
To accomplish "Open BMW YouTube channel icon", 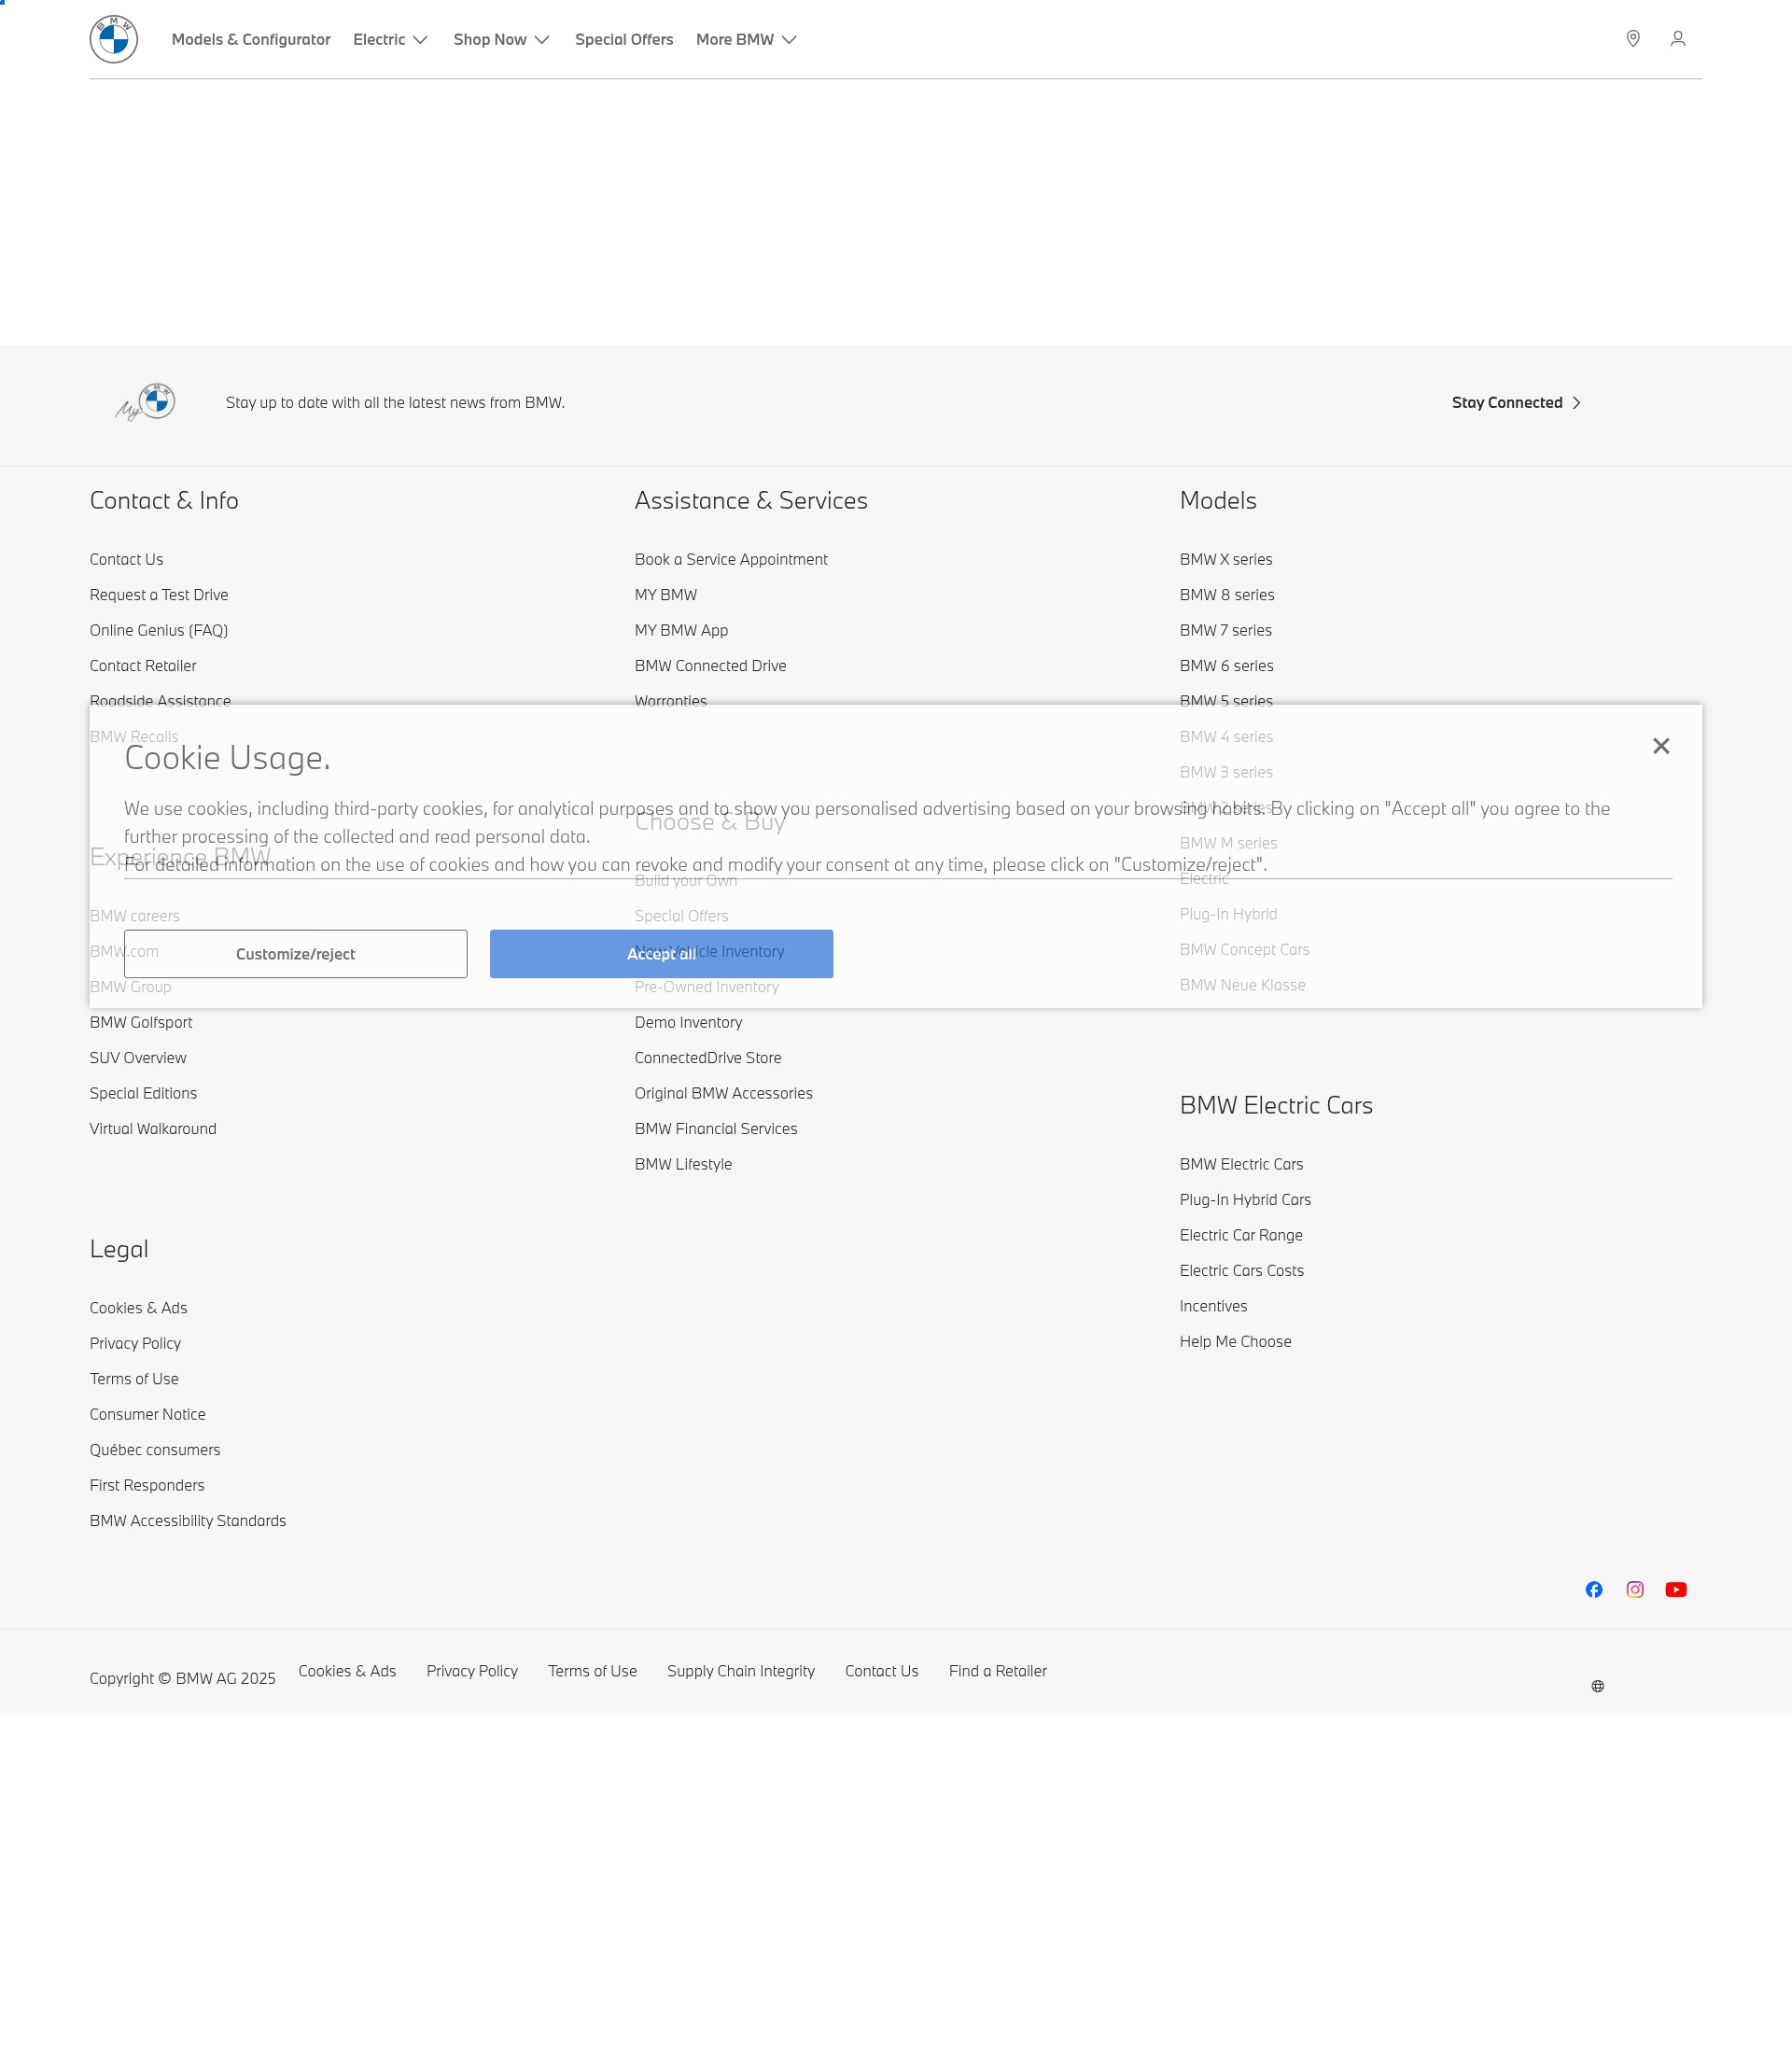I will pyautogui.click(x=1675, y=1589).
